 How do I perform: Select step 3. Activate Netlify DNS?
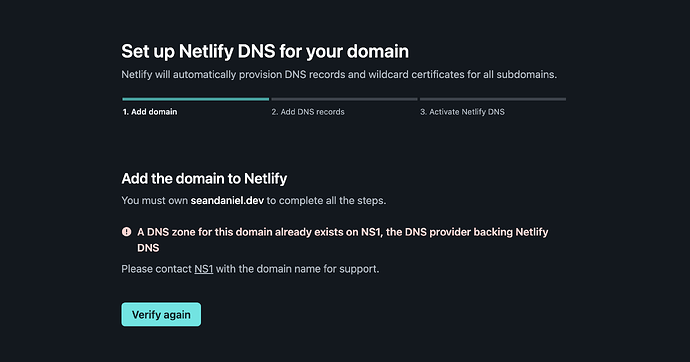coord(462,112)
